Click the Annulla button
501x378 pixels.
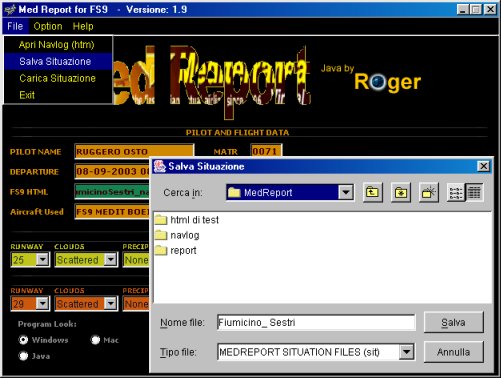point(453,352)
